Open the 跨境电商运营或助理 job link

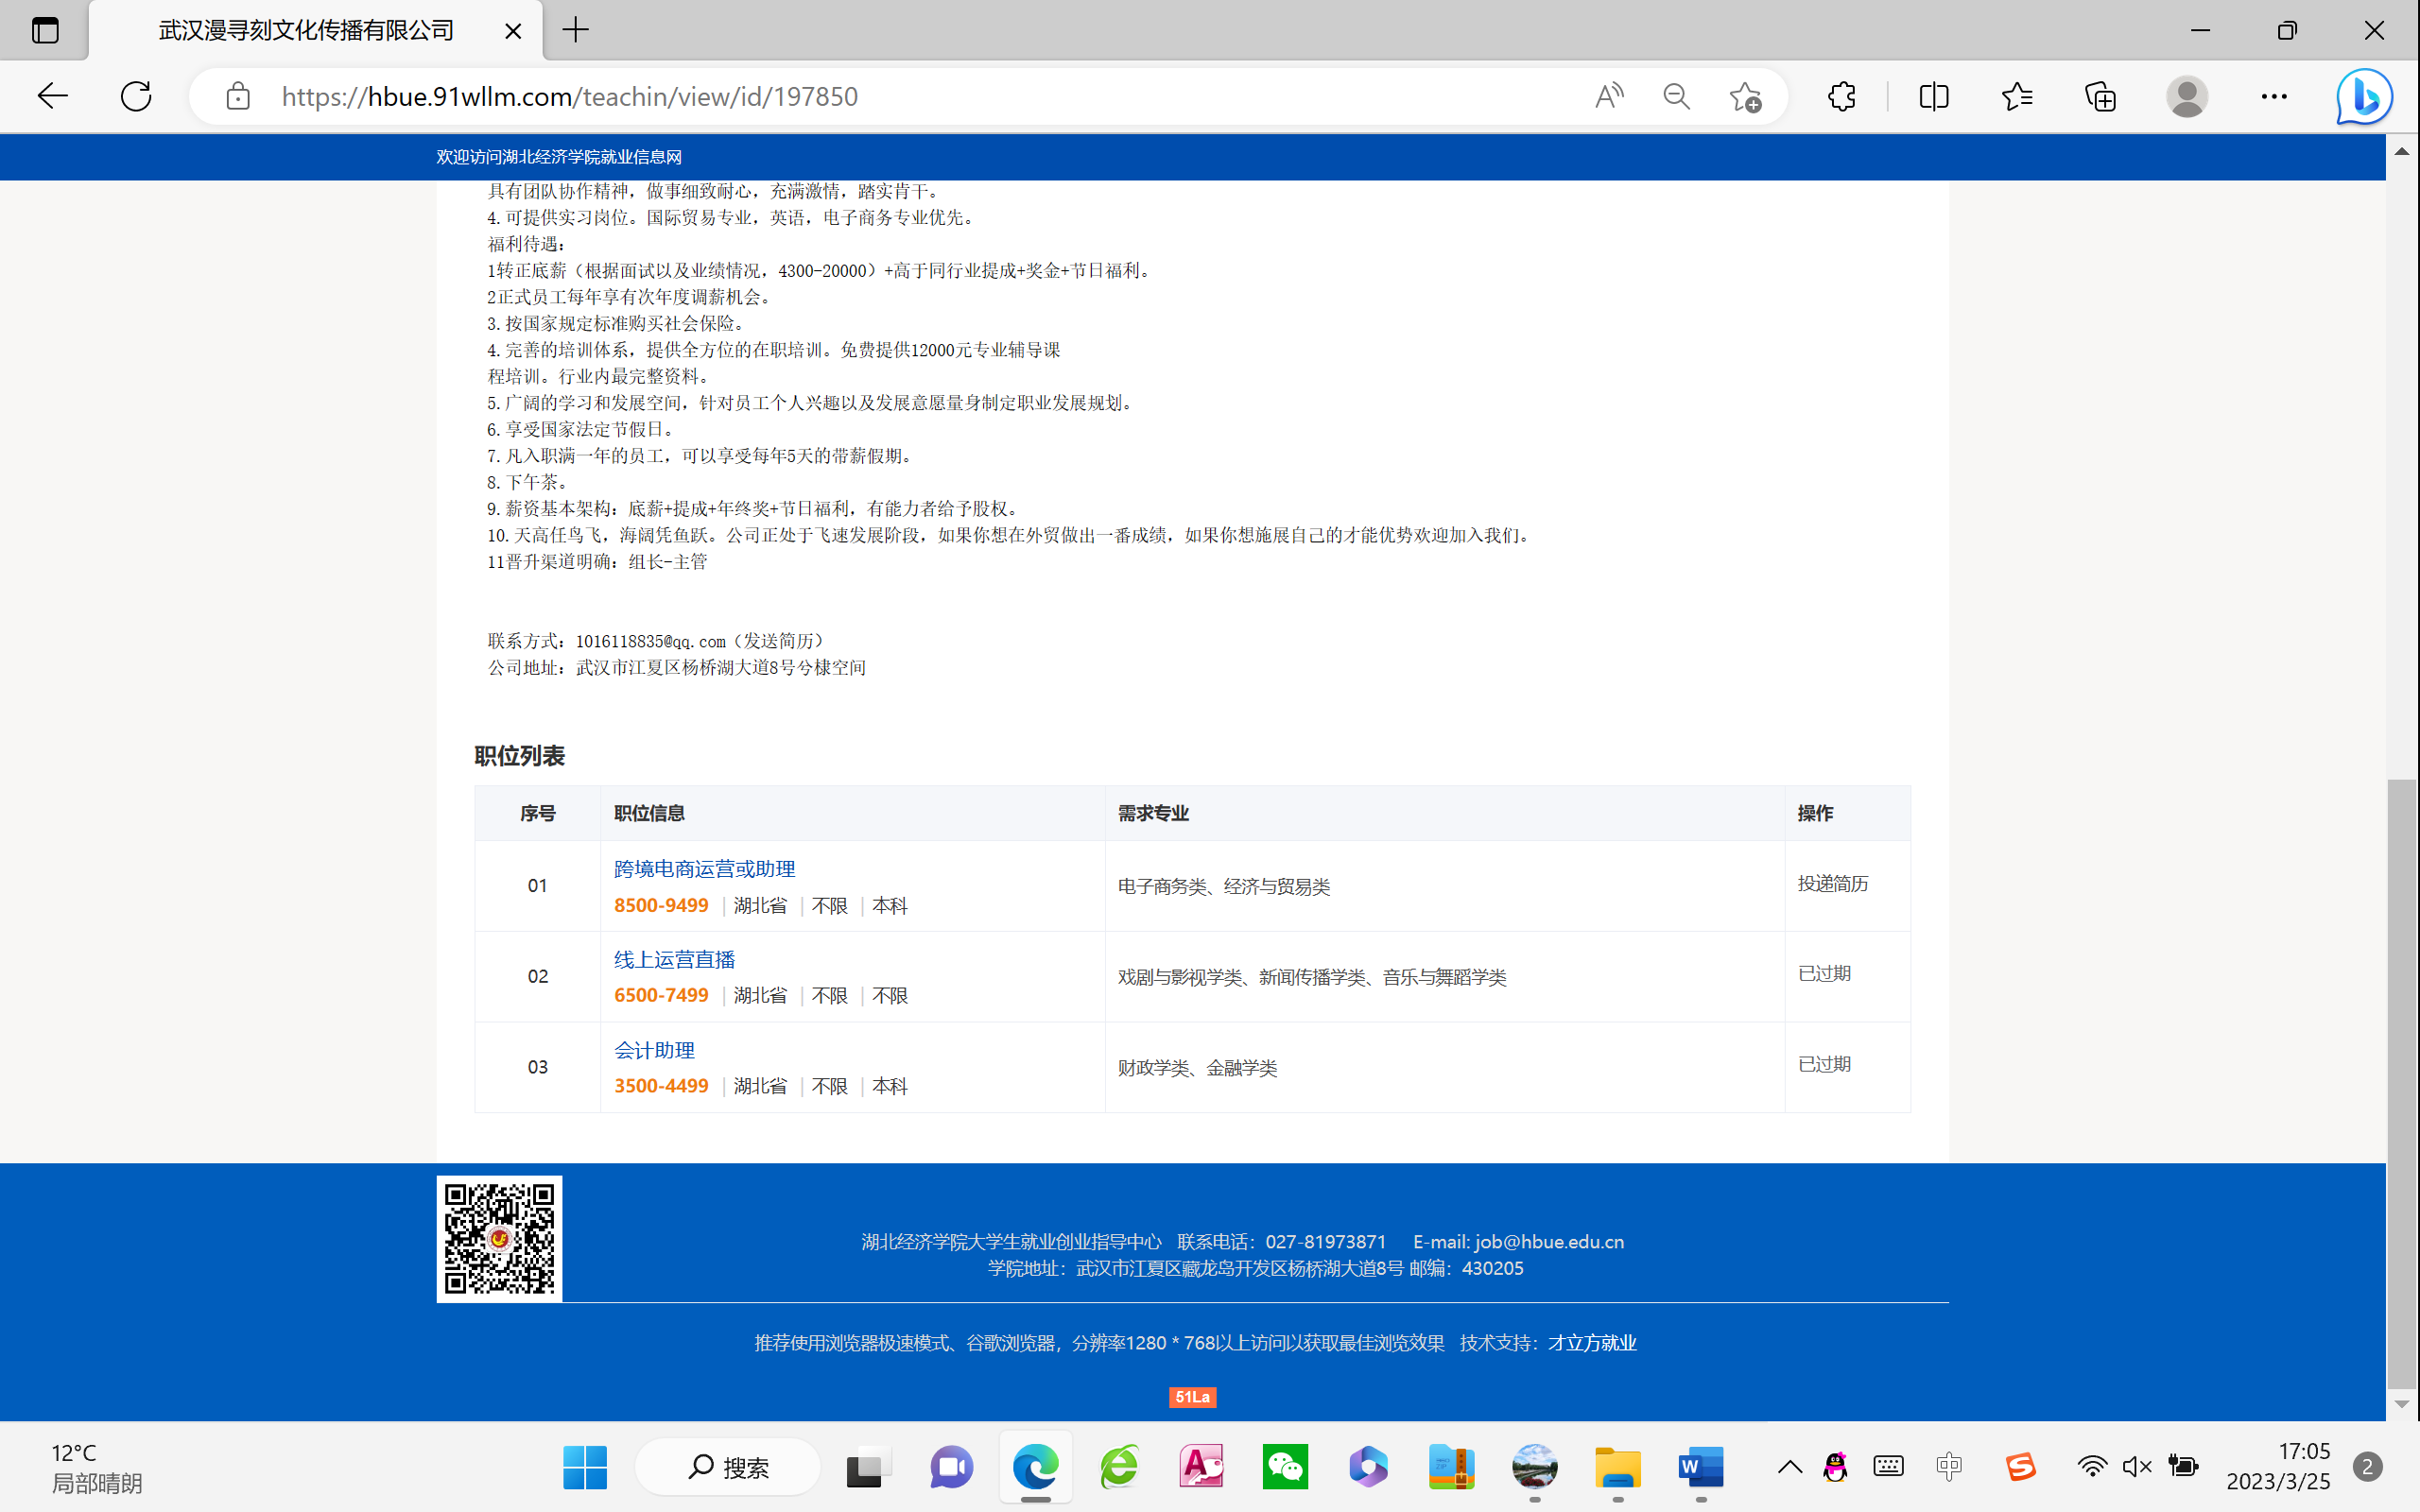704,869
